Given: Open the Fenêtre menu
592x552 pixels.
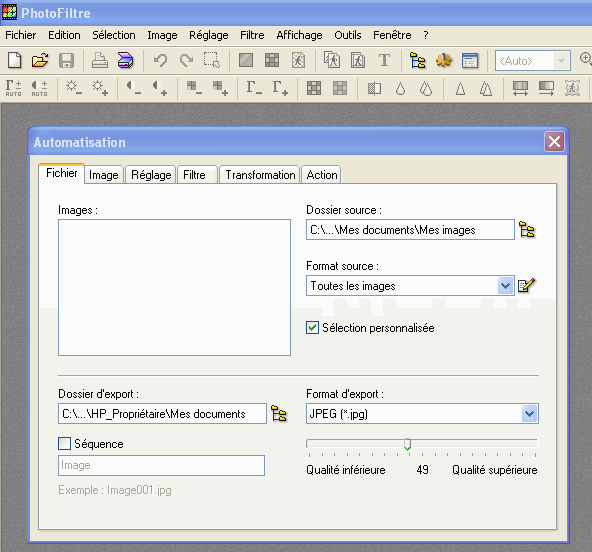Looking at the screenshot, I should coord(392,35).
